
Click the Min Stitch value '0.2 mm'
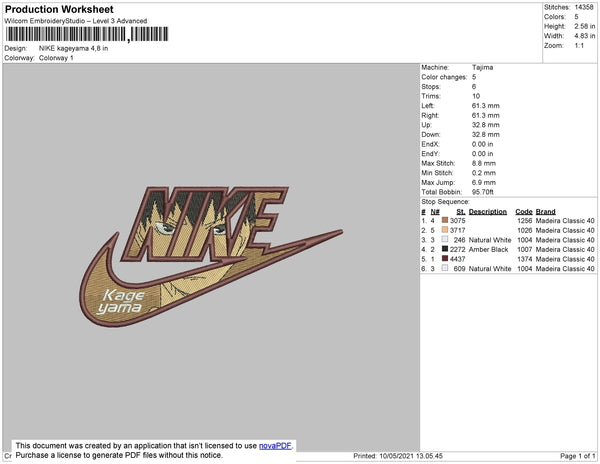coord(484,173)
